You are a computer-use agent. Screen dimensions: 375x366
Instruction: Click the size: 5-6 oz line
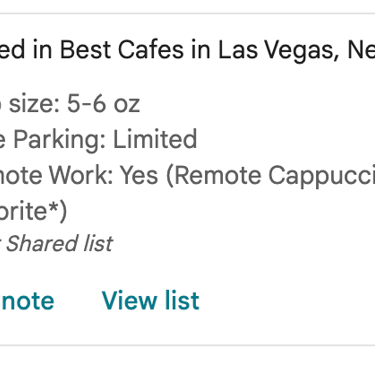70,103
